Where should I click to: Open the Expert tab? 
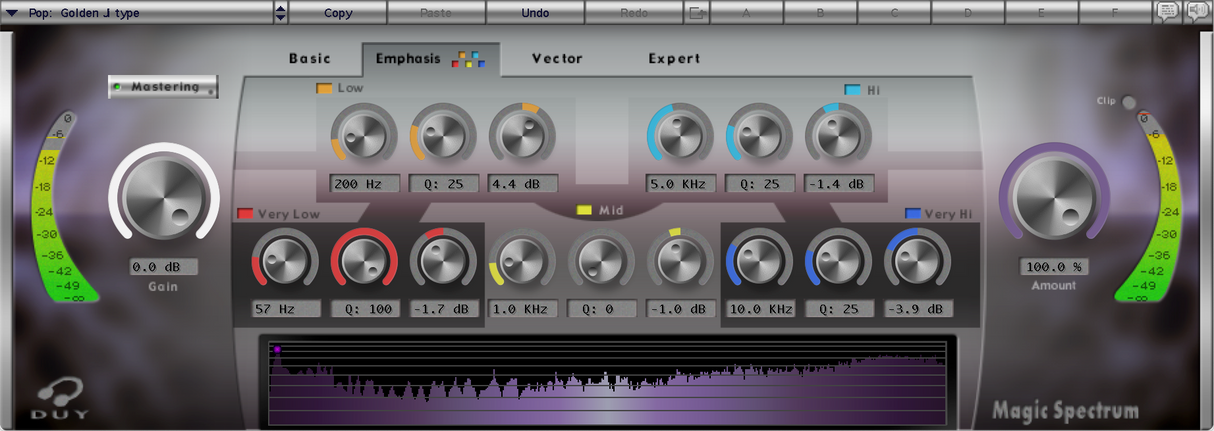coord(674,59)
